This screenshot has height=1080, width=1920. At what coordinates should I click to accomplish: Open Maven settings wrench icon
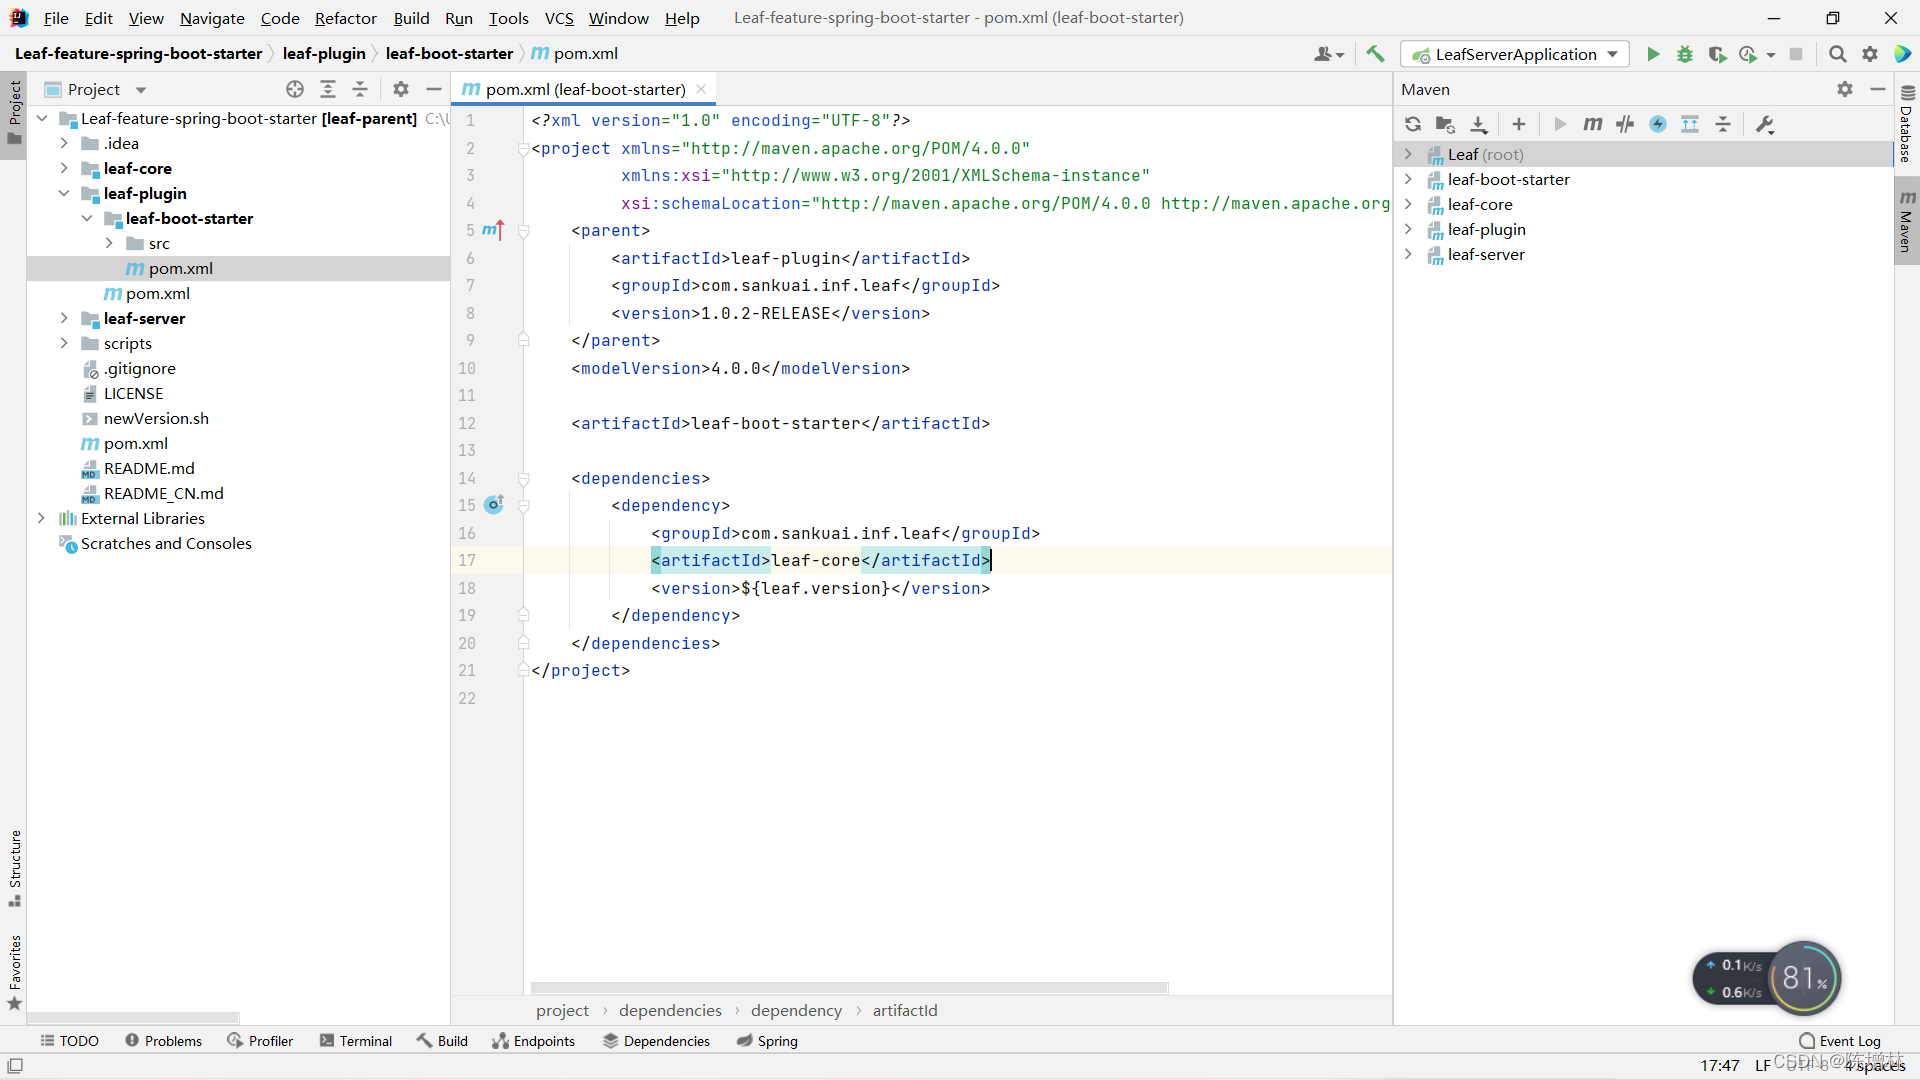1765,124
